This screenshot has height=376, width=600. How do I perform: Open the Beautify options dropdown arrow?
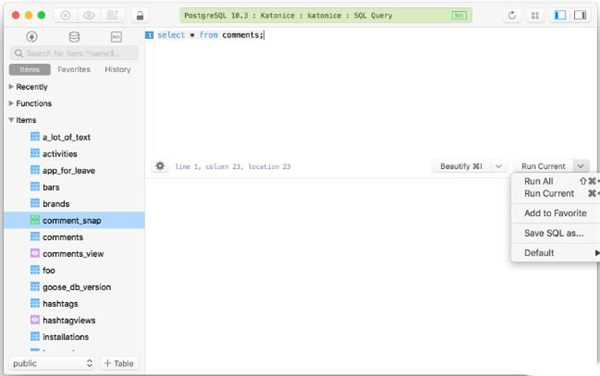[499, 166]
